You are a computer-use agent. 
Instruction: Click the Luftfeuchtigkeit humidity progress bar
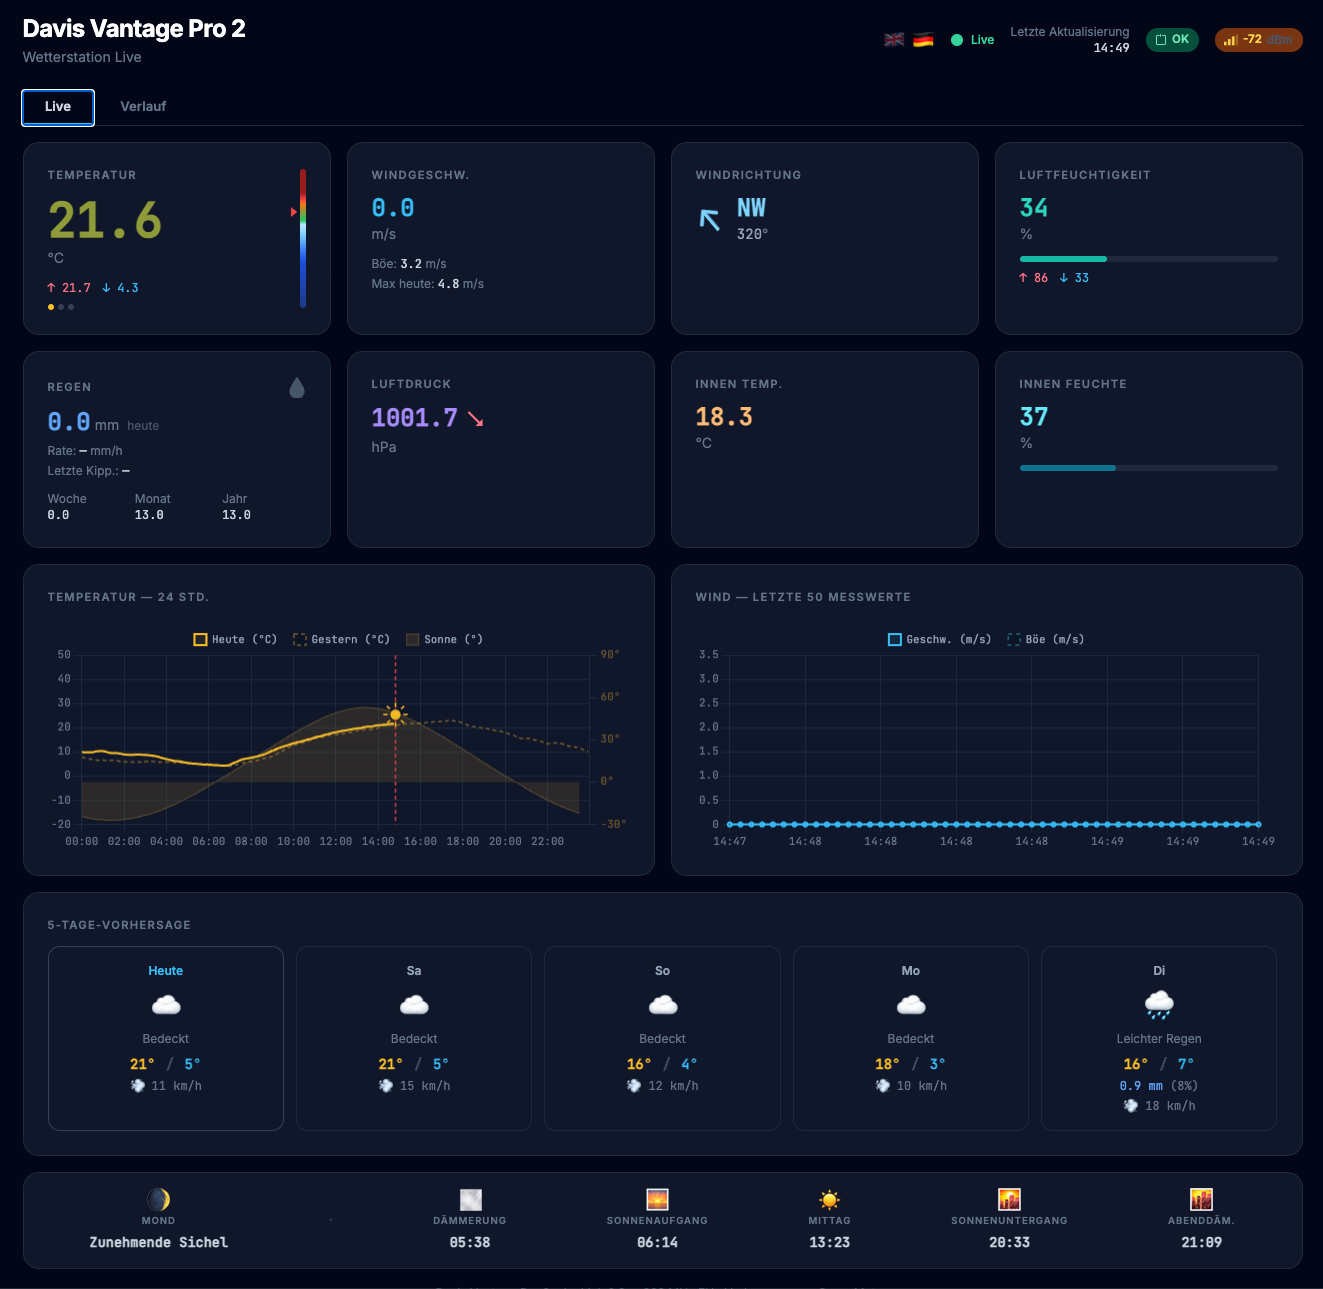point(1148,259)
